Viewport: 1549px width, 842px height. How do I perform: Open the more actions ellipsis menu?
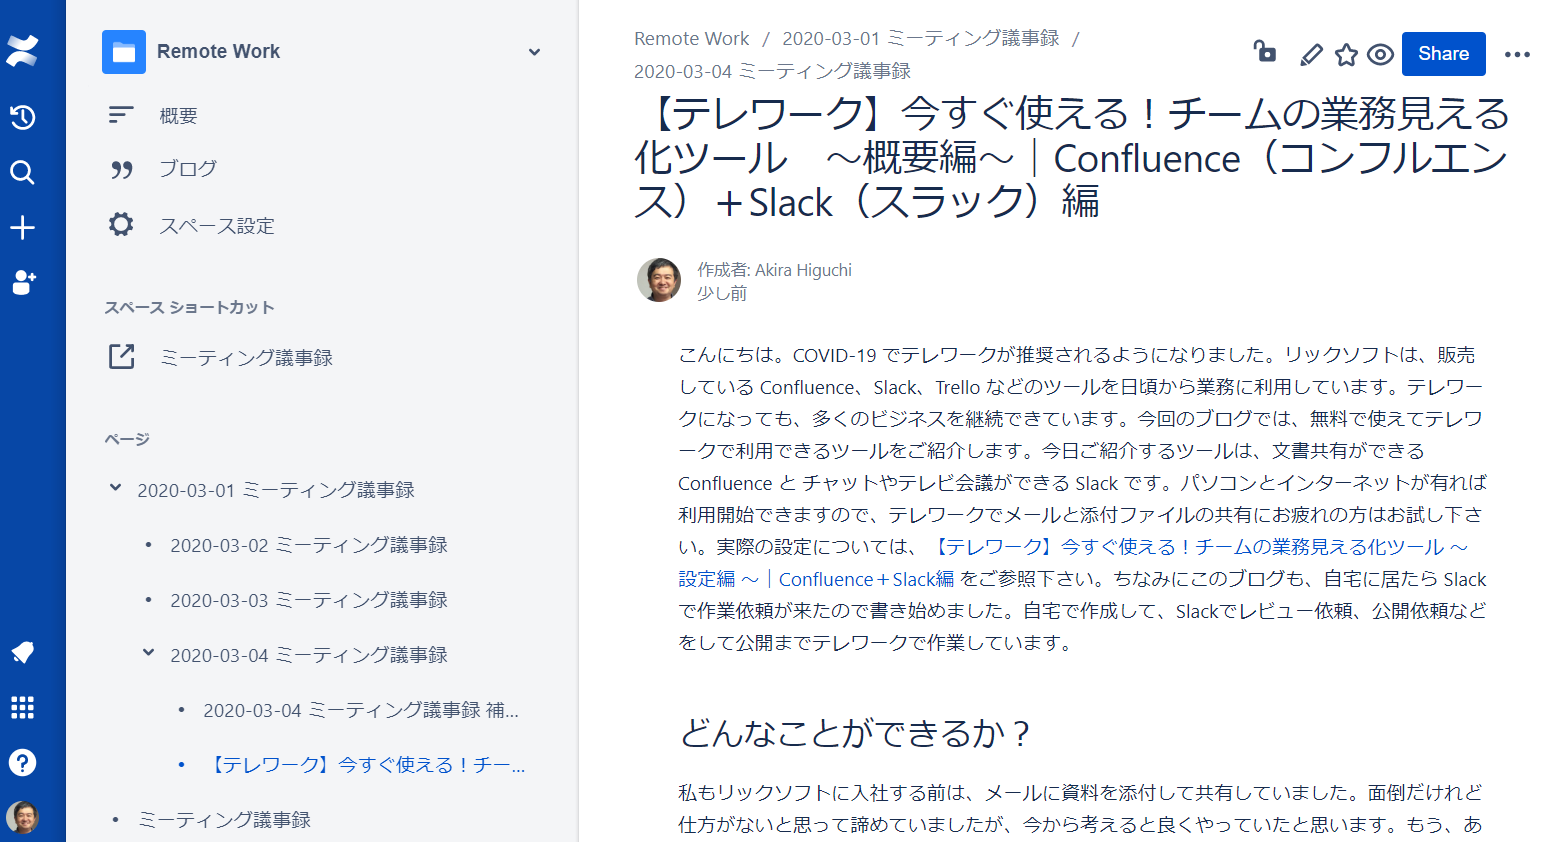(1517, 55)
